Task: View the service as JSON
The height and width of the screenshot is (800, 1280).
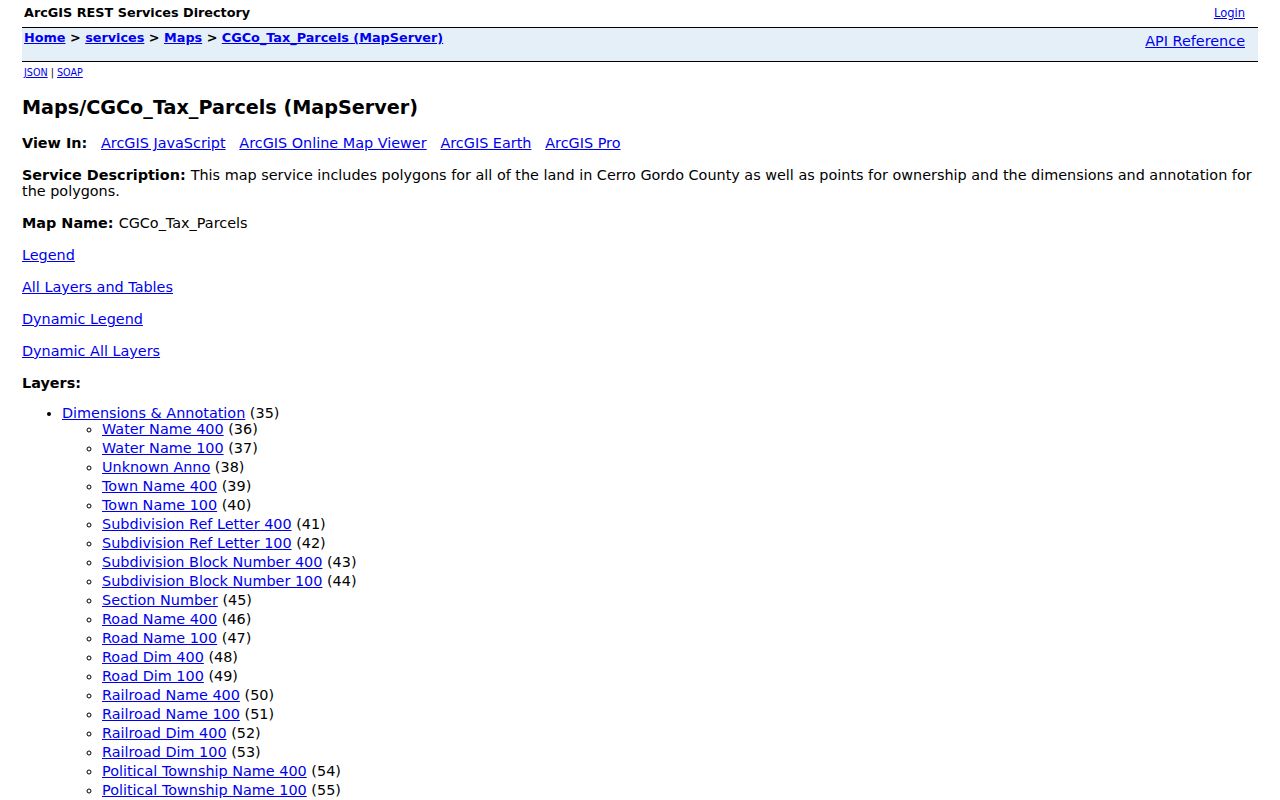Action: coord(36,73)
